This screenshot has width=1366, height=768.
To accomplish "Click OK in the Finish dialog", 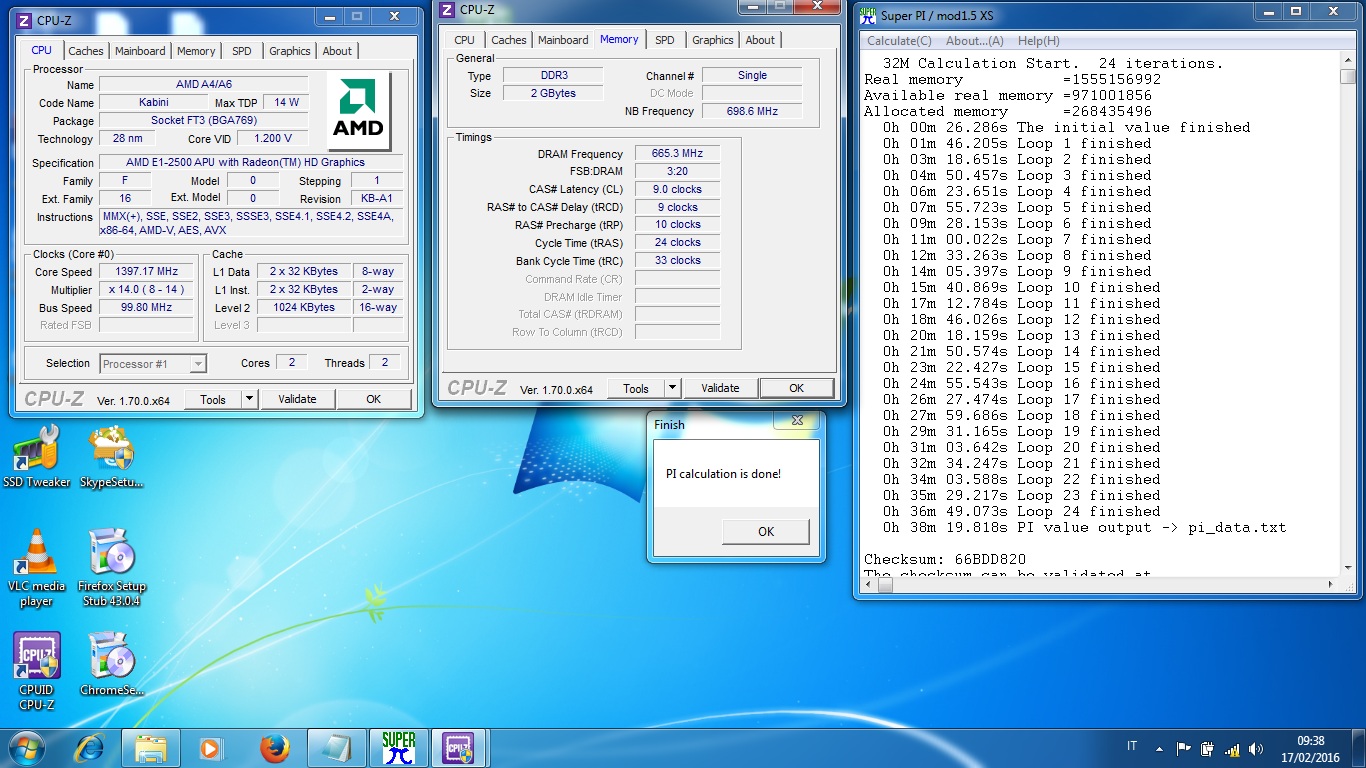I will tap(766, 532).
